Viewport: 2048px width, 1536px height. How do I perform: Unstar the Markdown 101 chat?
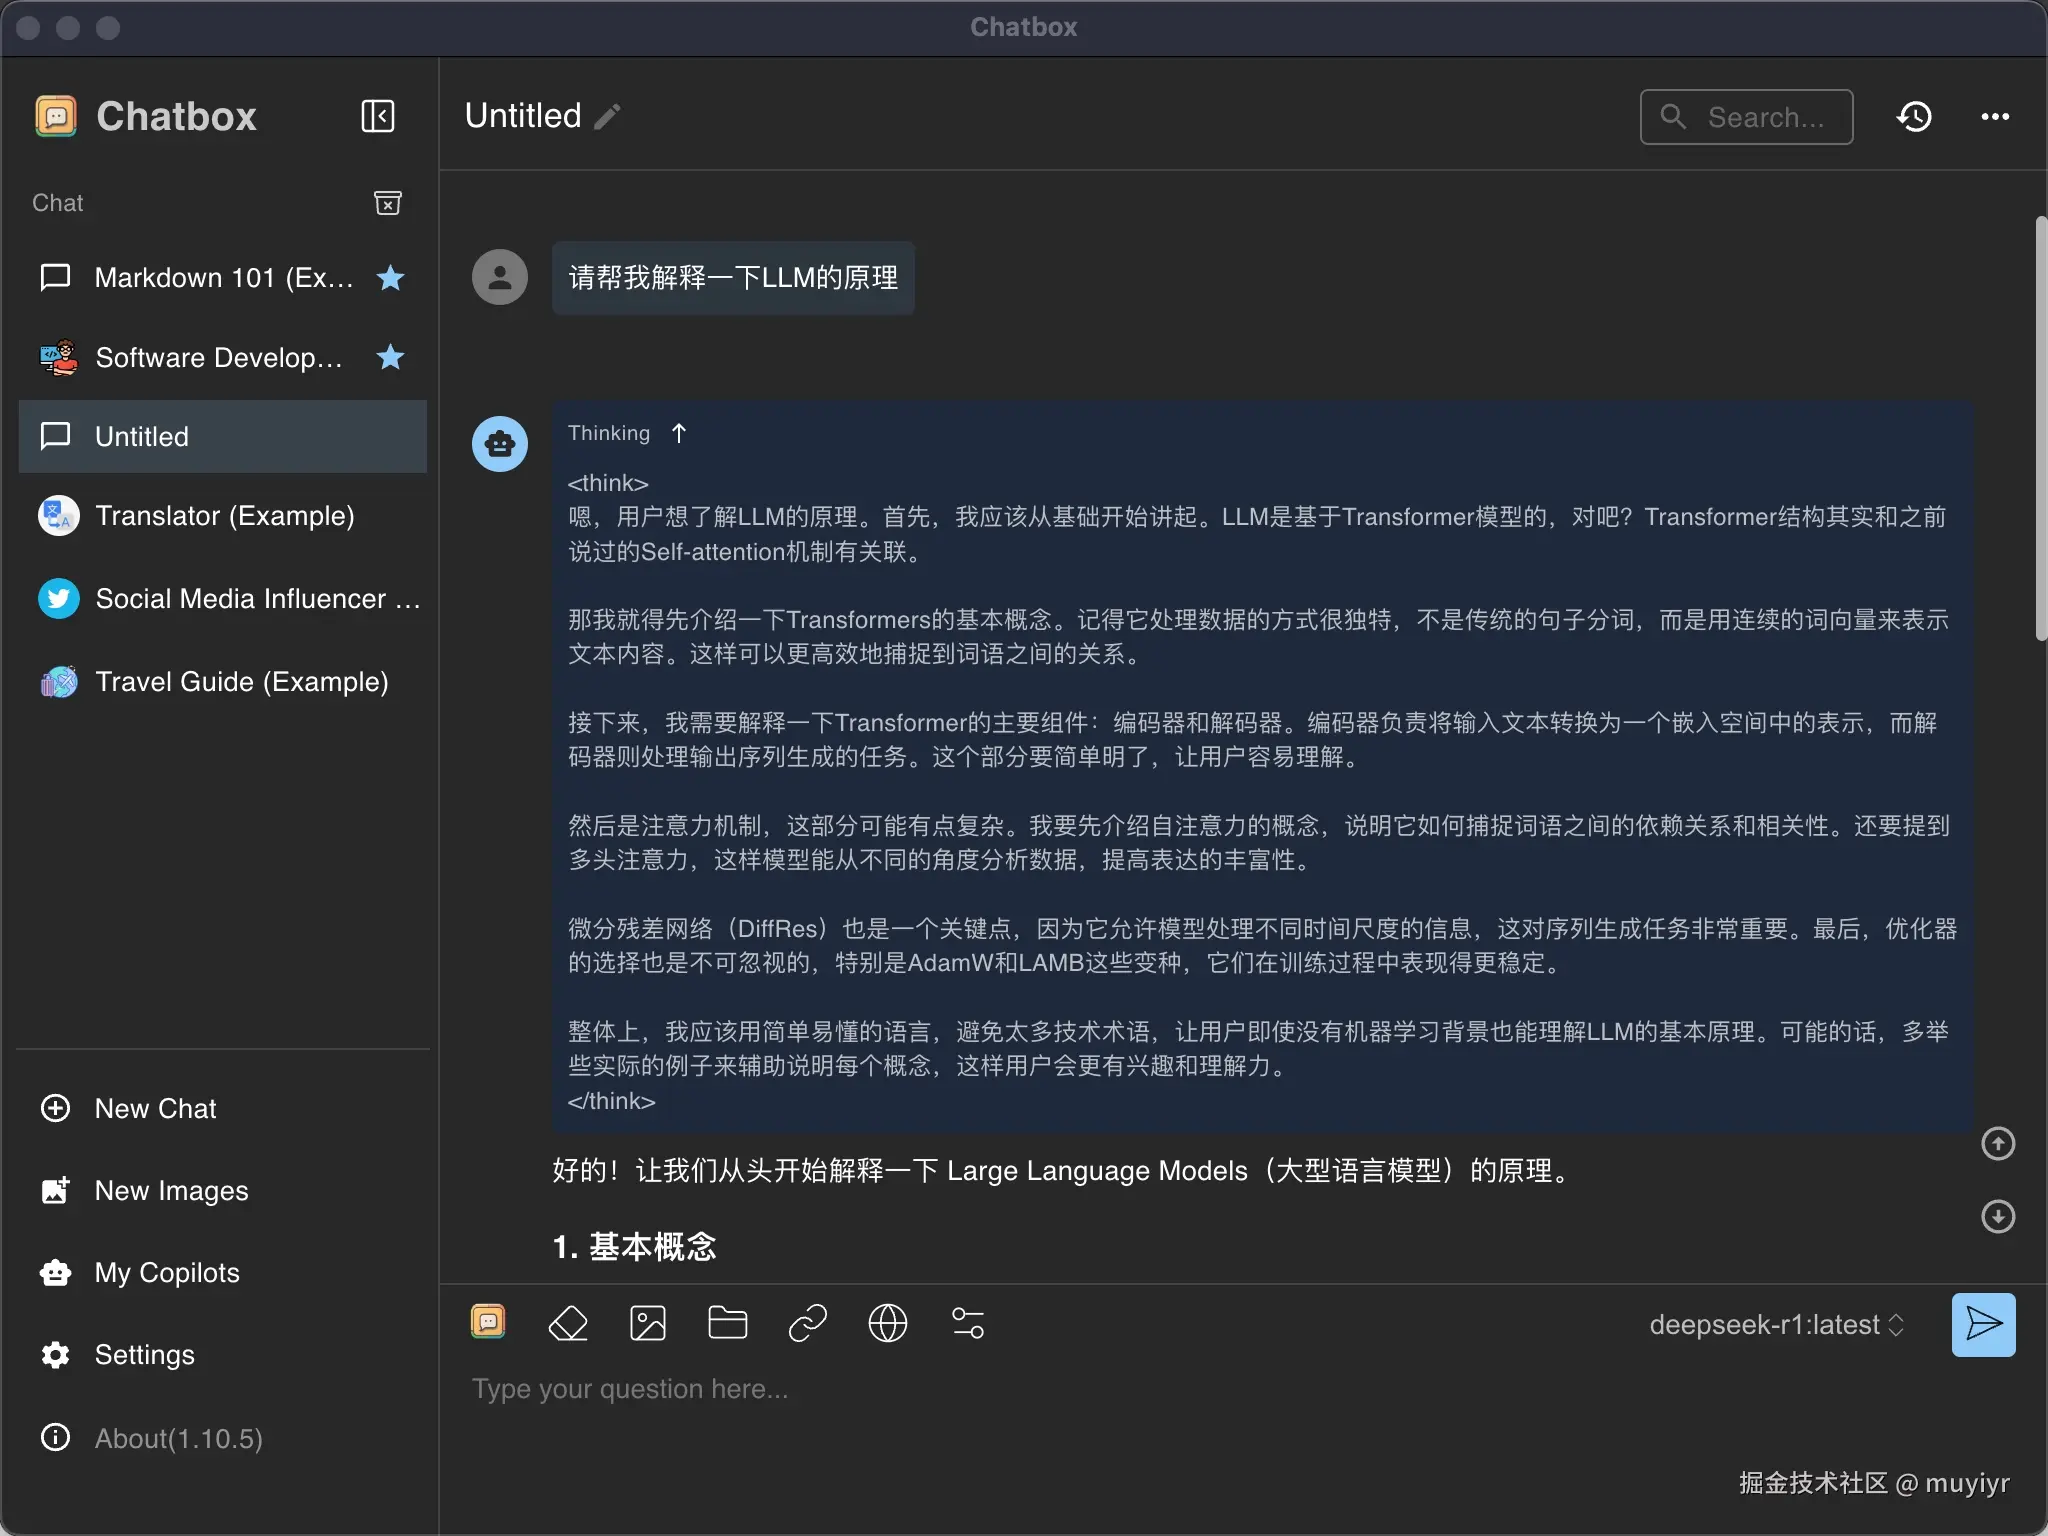[x=390, y=278]
